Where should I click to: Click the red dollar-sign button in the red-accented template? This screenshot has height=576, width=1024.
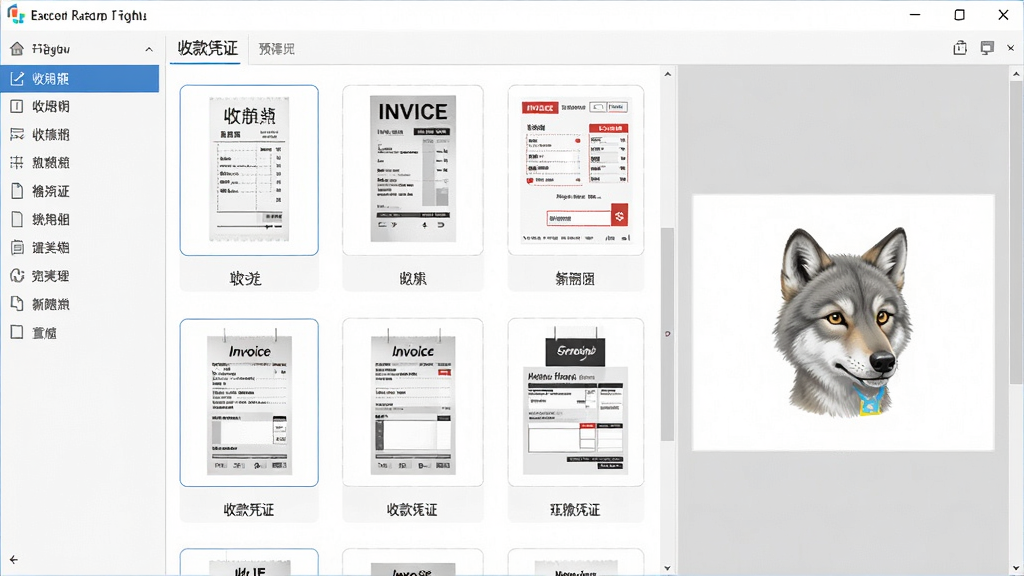pyautogui.click(x=619, y=216)
